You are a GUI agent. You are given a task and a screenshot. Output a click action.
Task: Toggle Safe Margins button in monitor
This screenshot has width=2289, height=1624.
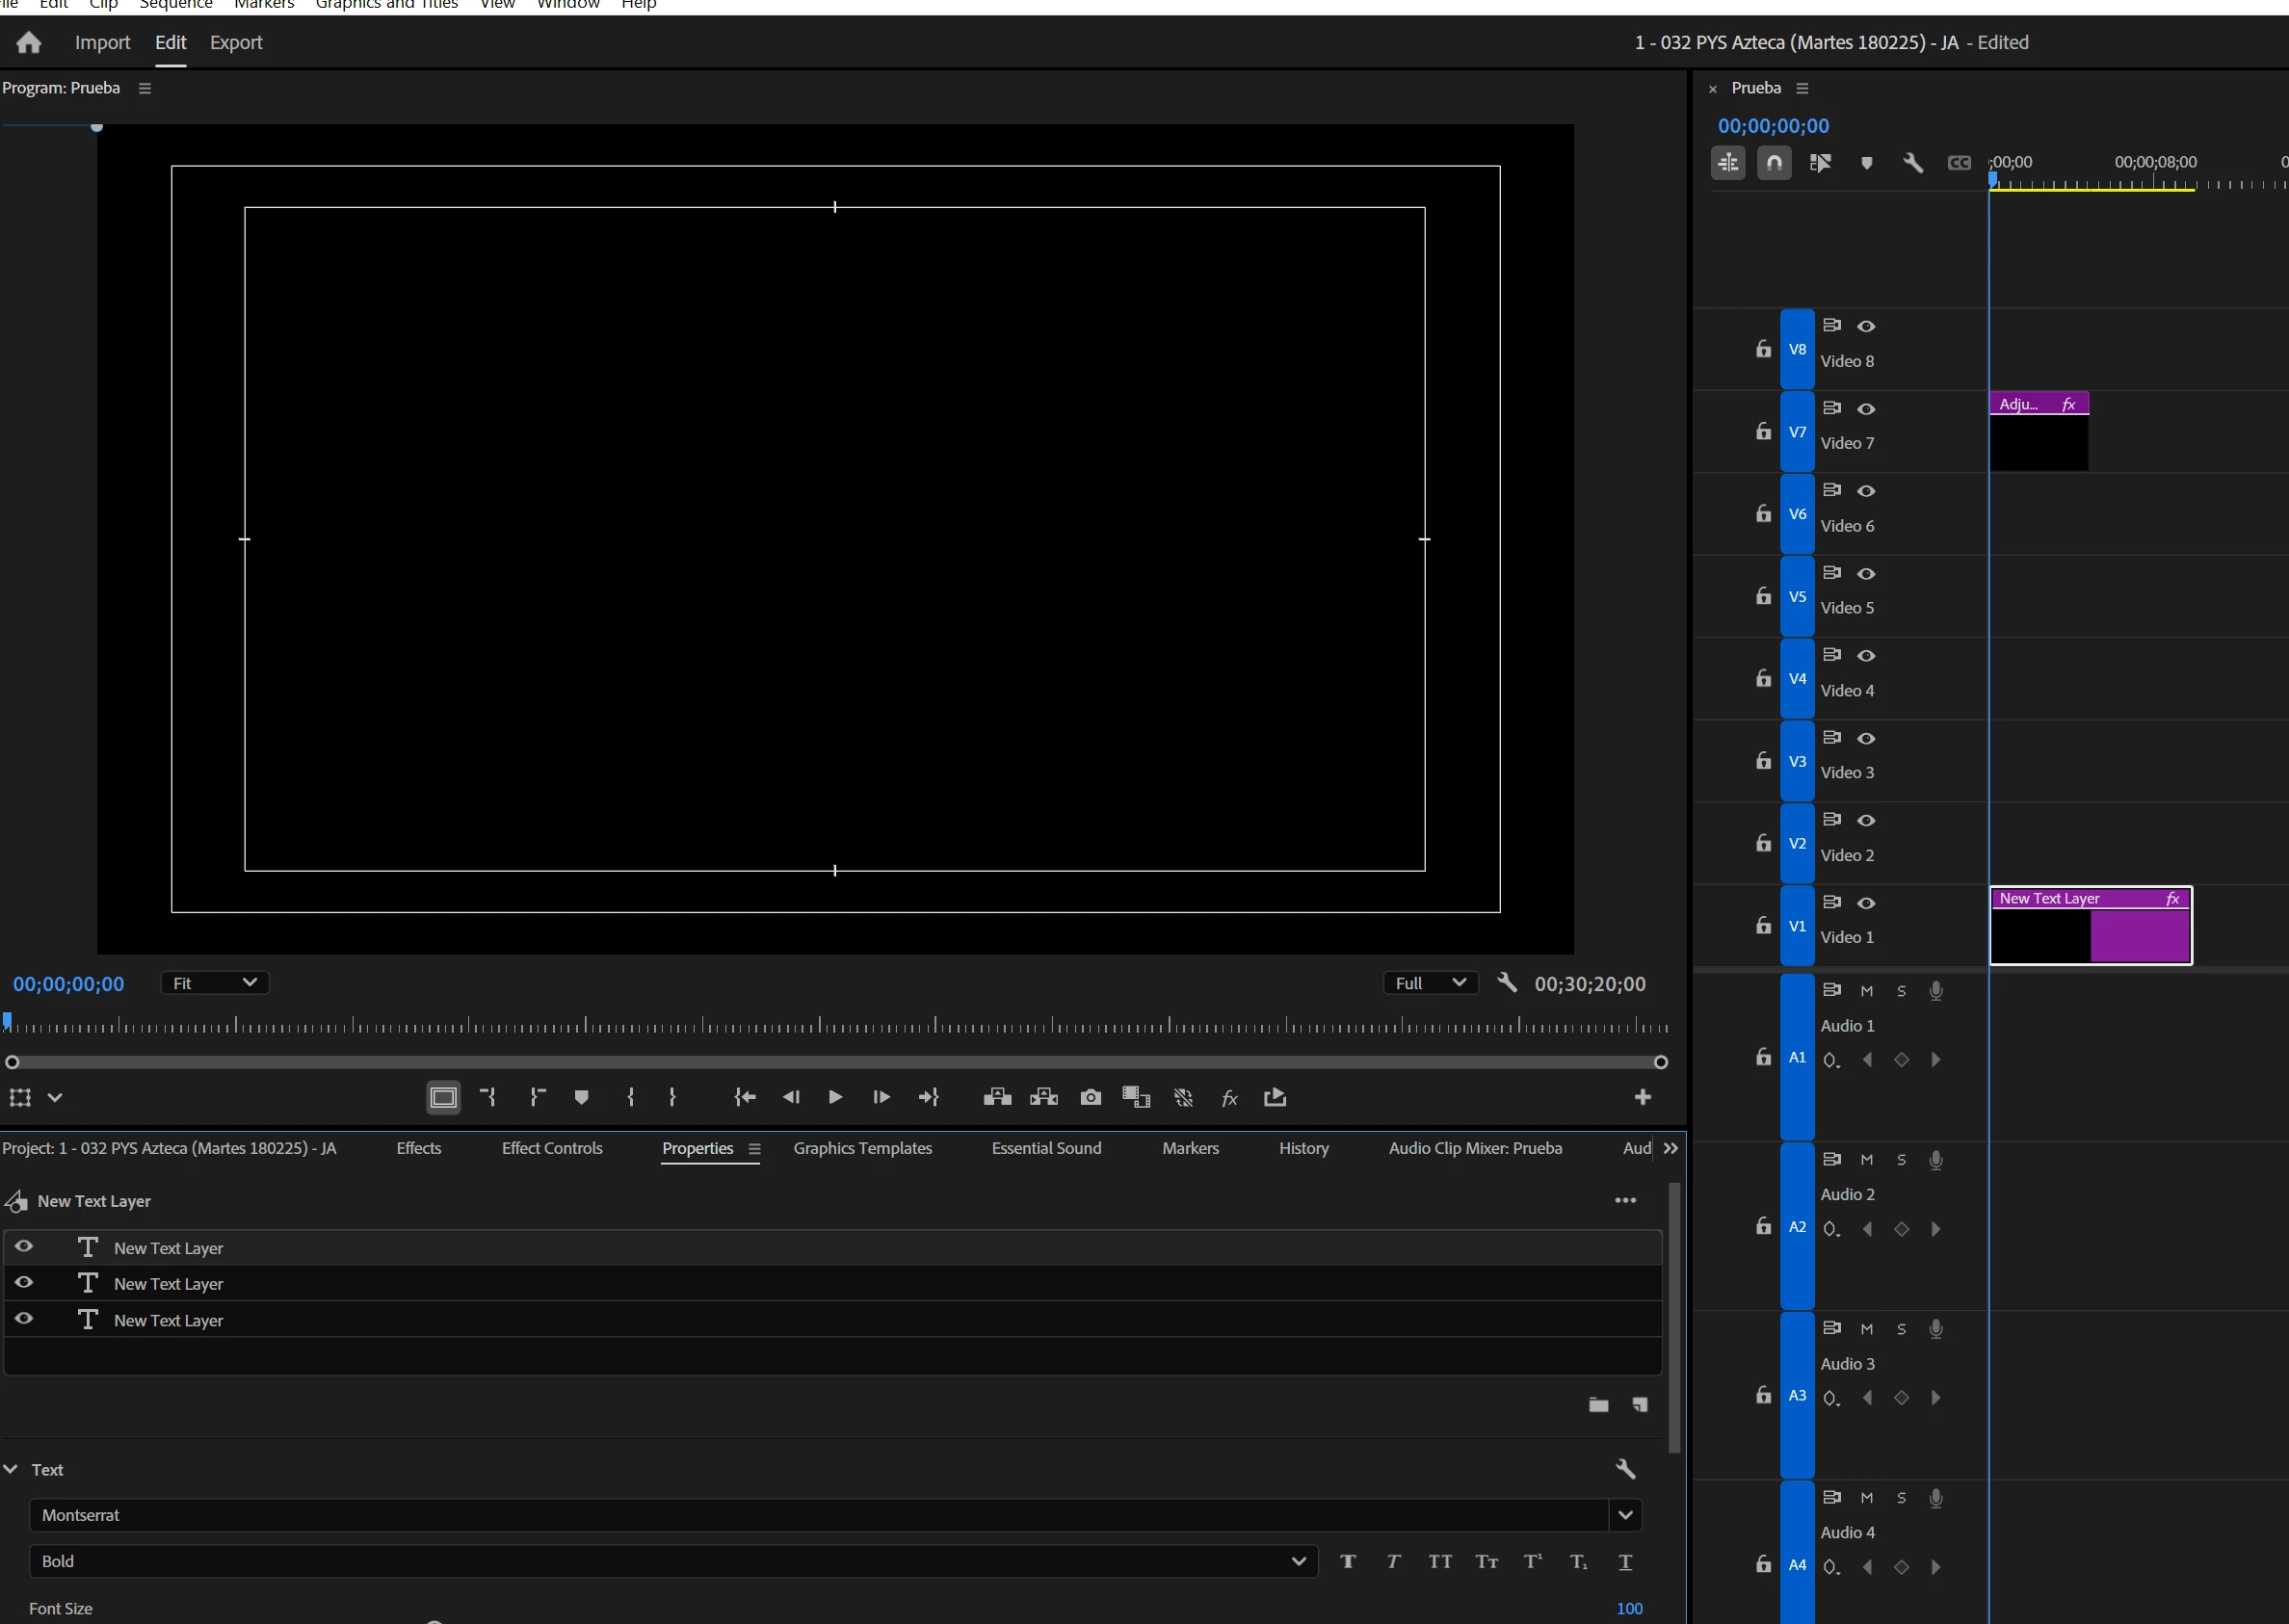coord(443,1097)
